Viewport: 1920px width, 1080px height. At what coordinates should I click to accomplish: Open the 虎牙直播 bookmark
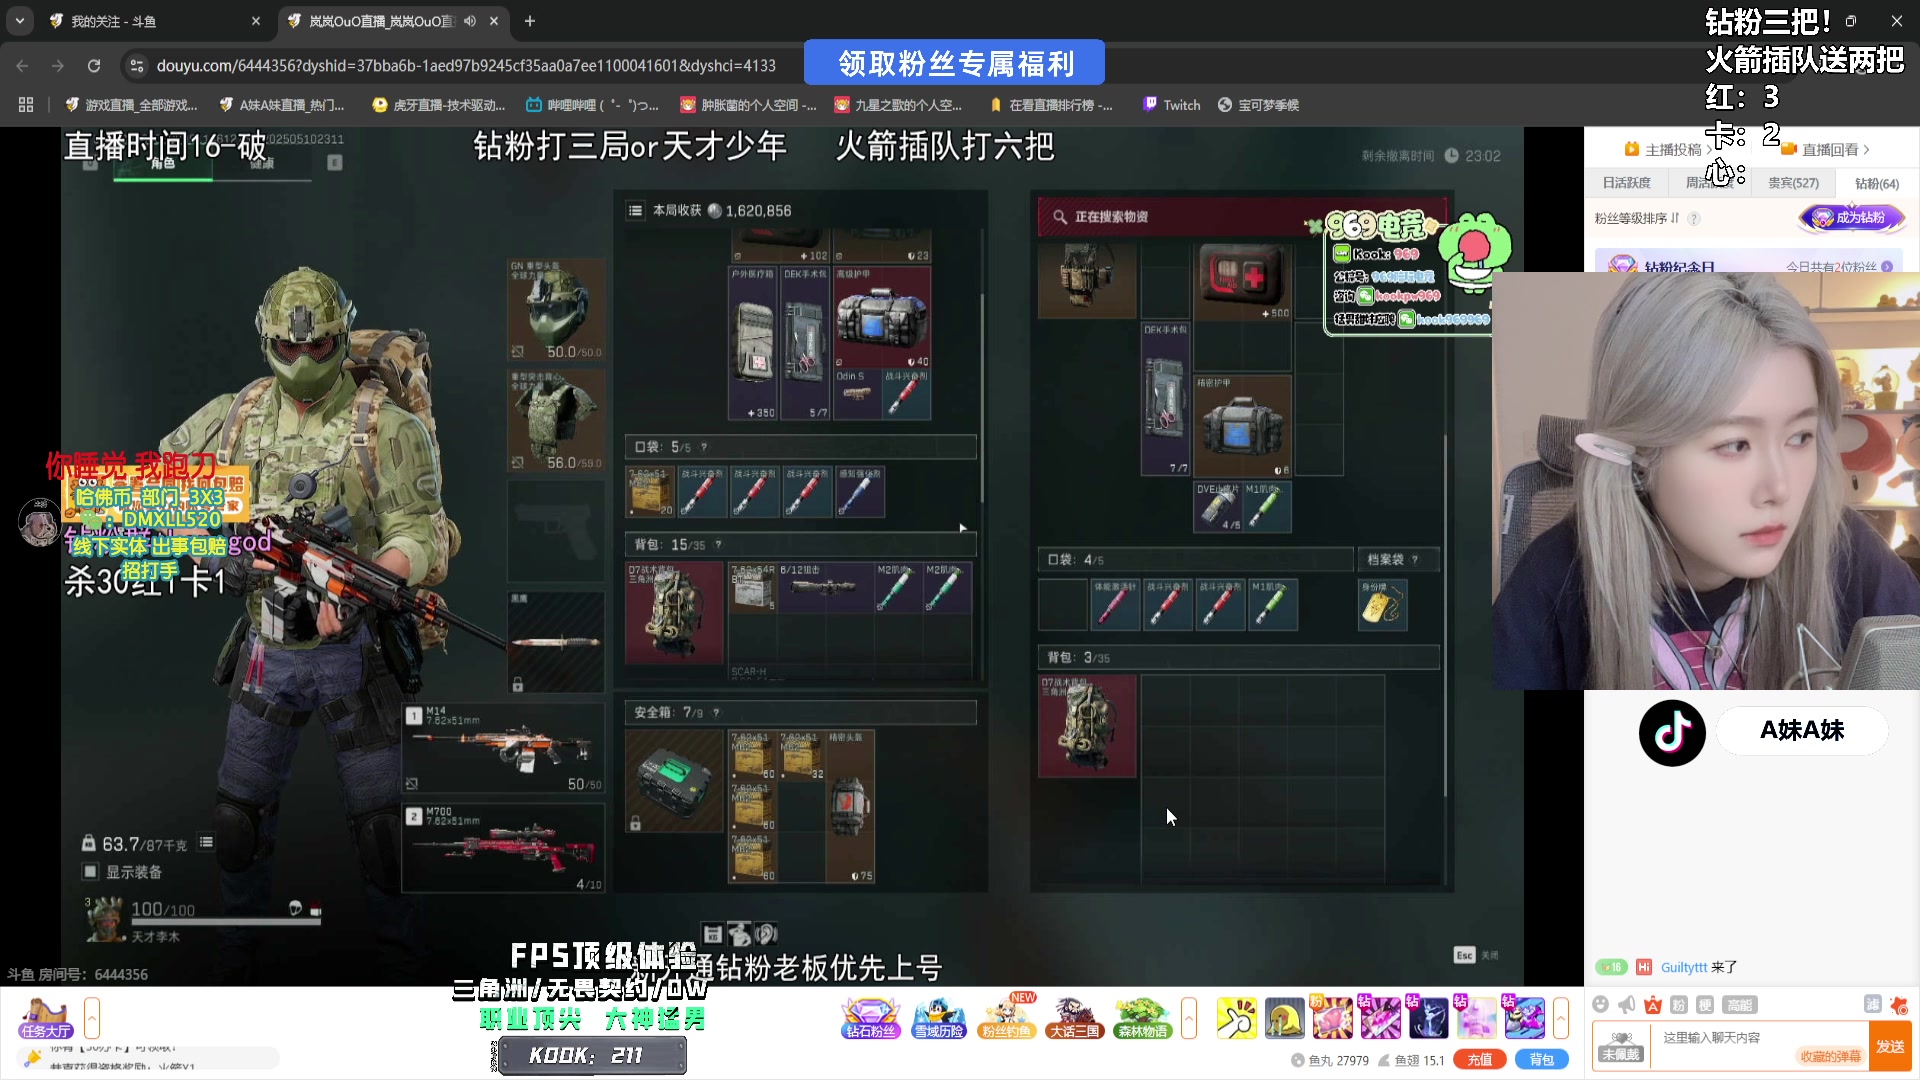pos(438,105)
